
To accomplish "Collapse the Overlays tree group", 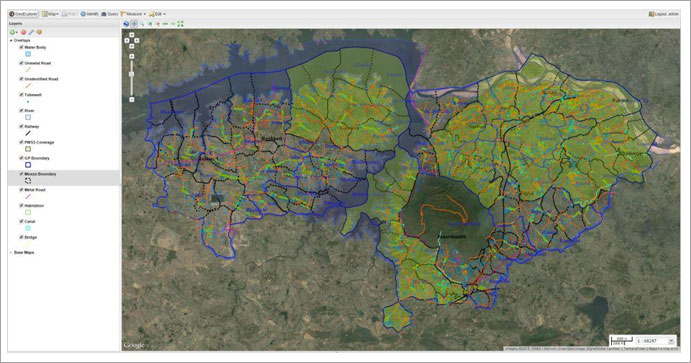I will click(11, 40).
